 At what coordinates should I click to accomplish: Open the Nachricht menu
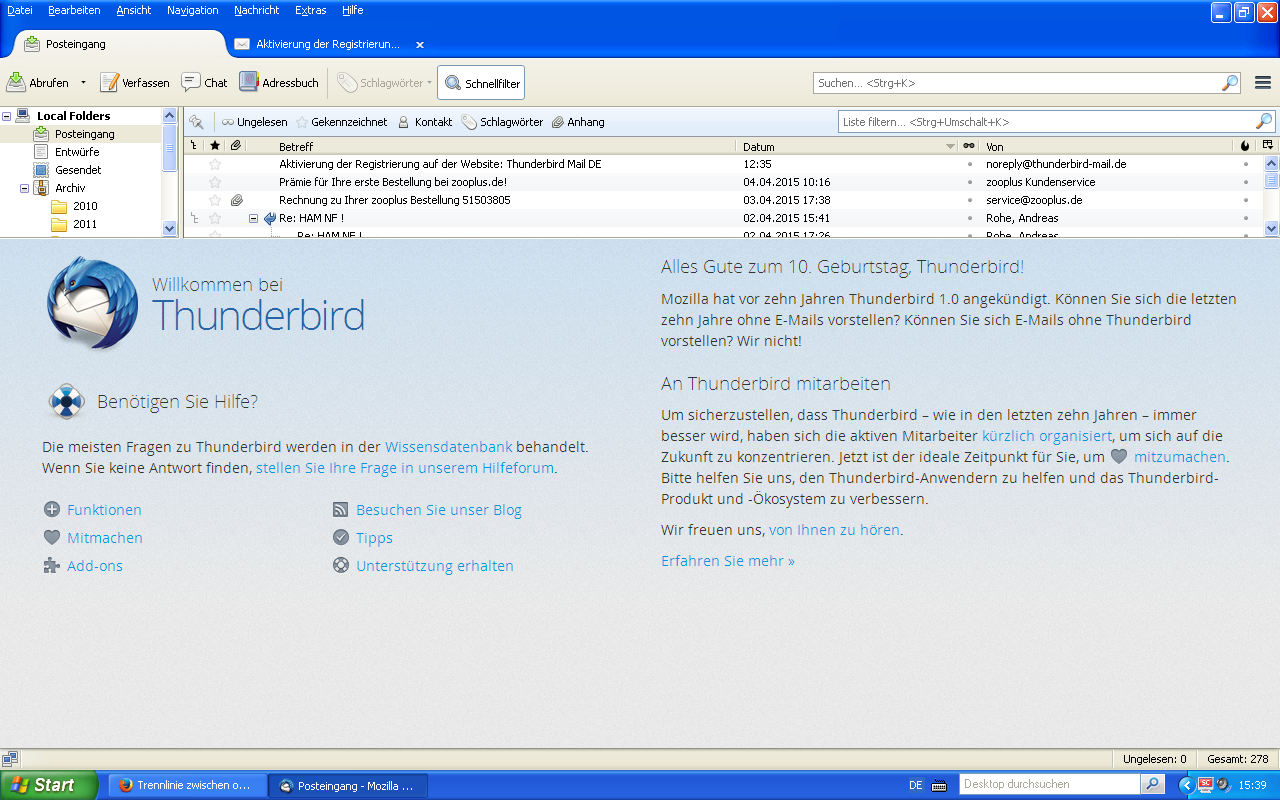click(x=257, y=10)
